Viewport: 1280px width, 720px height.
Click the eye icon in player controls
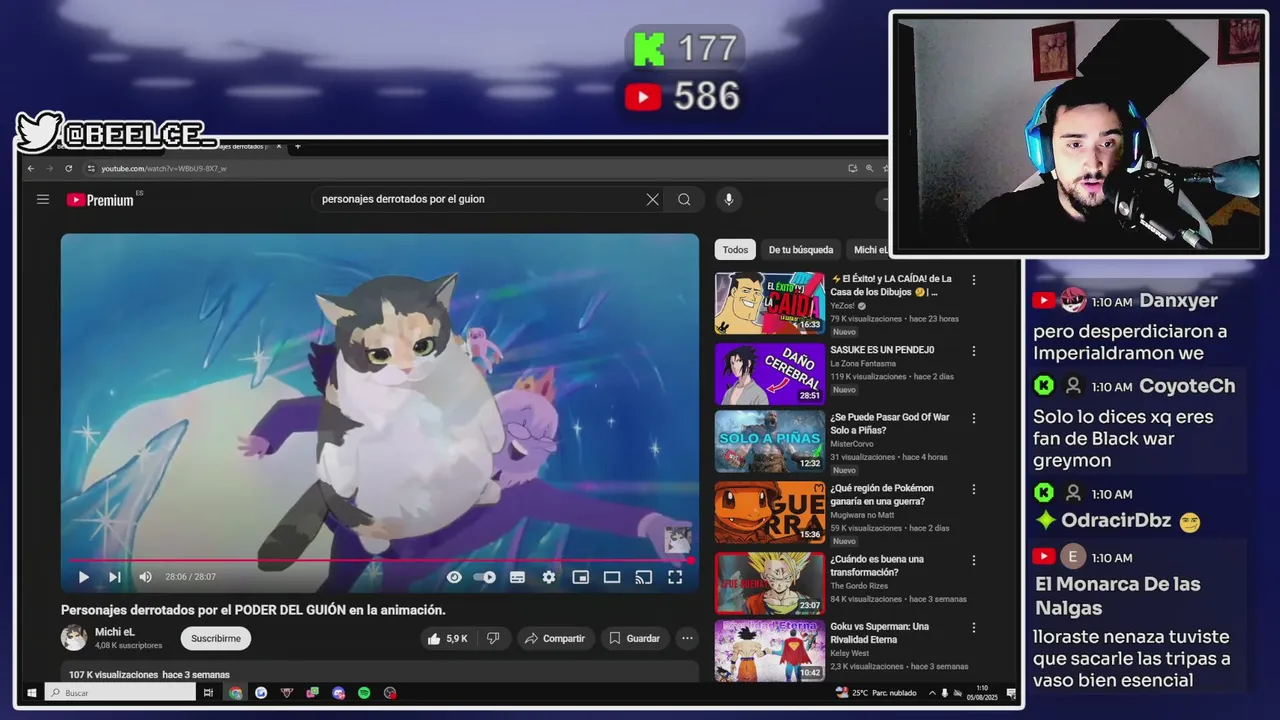pyautogui.click(x=454, y=577)
